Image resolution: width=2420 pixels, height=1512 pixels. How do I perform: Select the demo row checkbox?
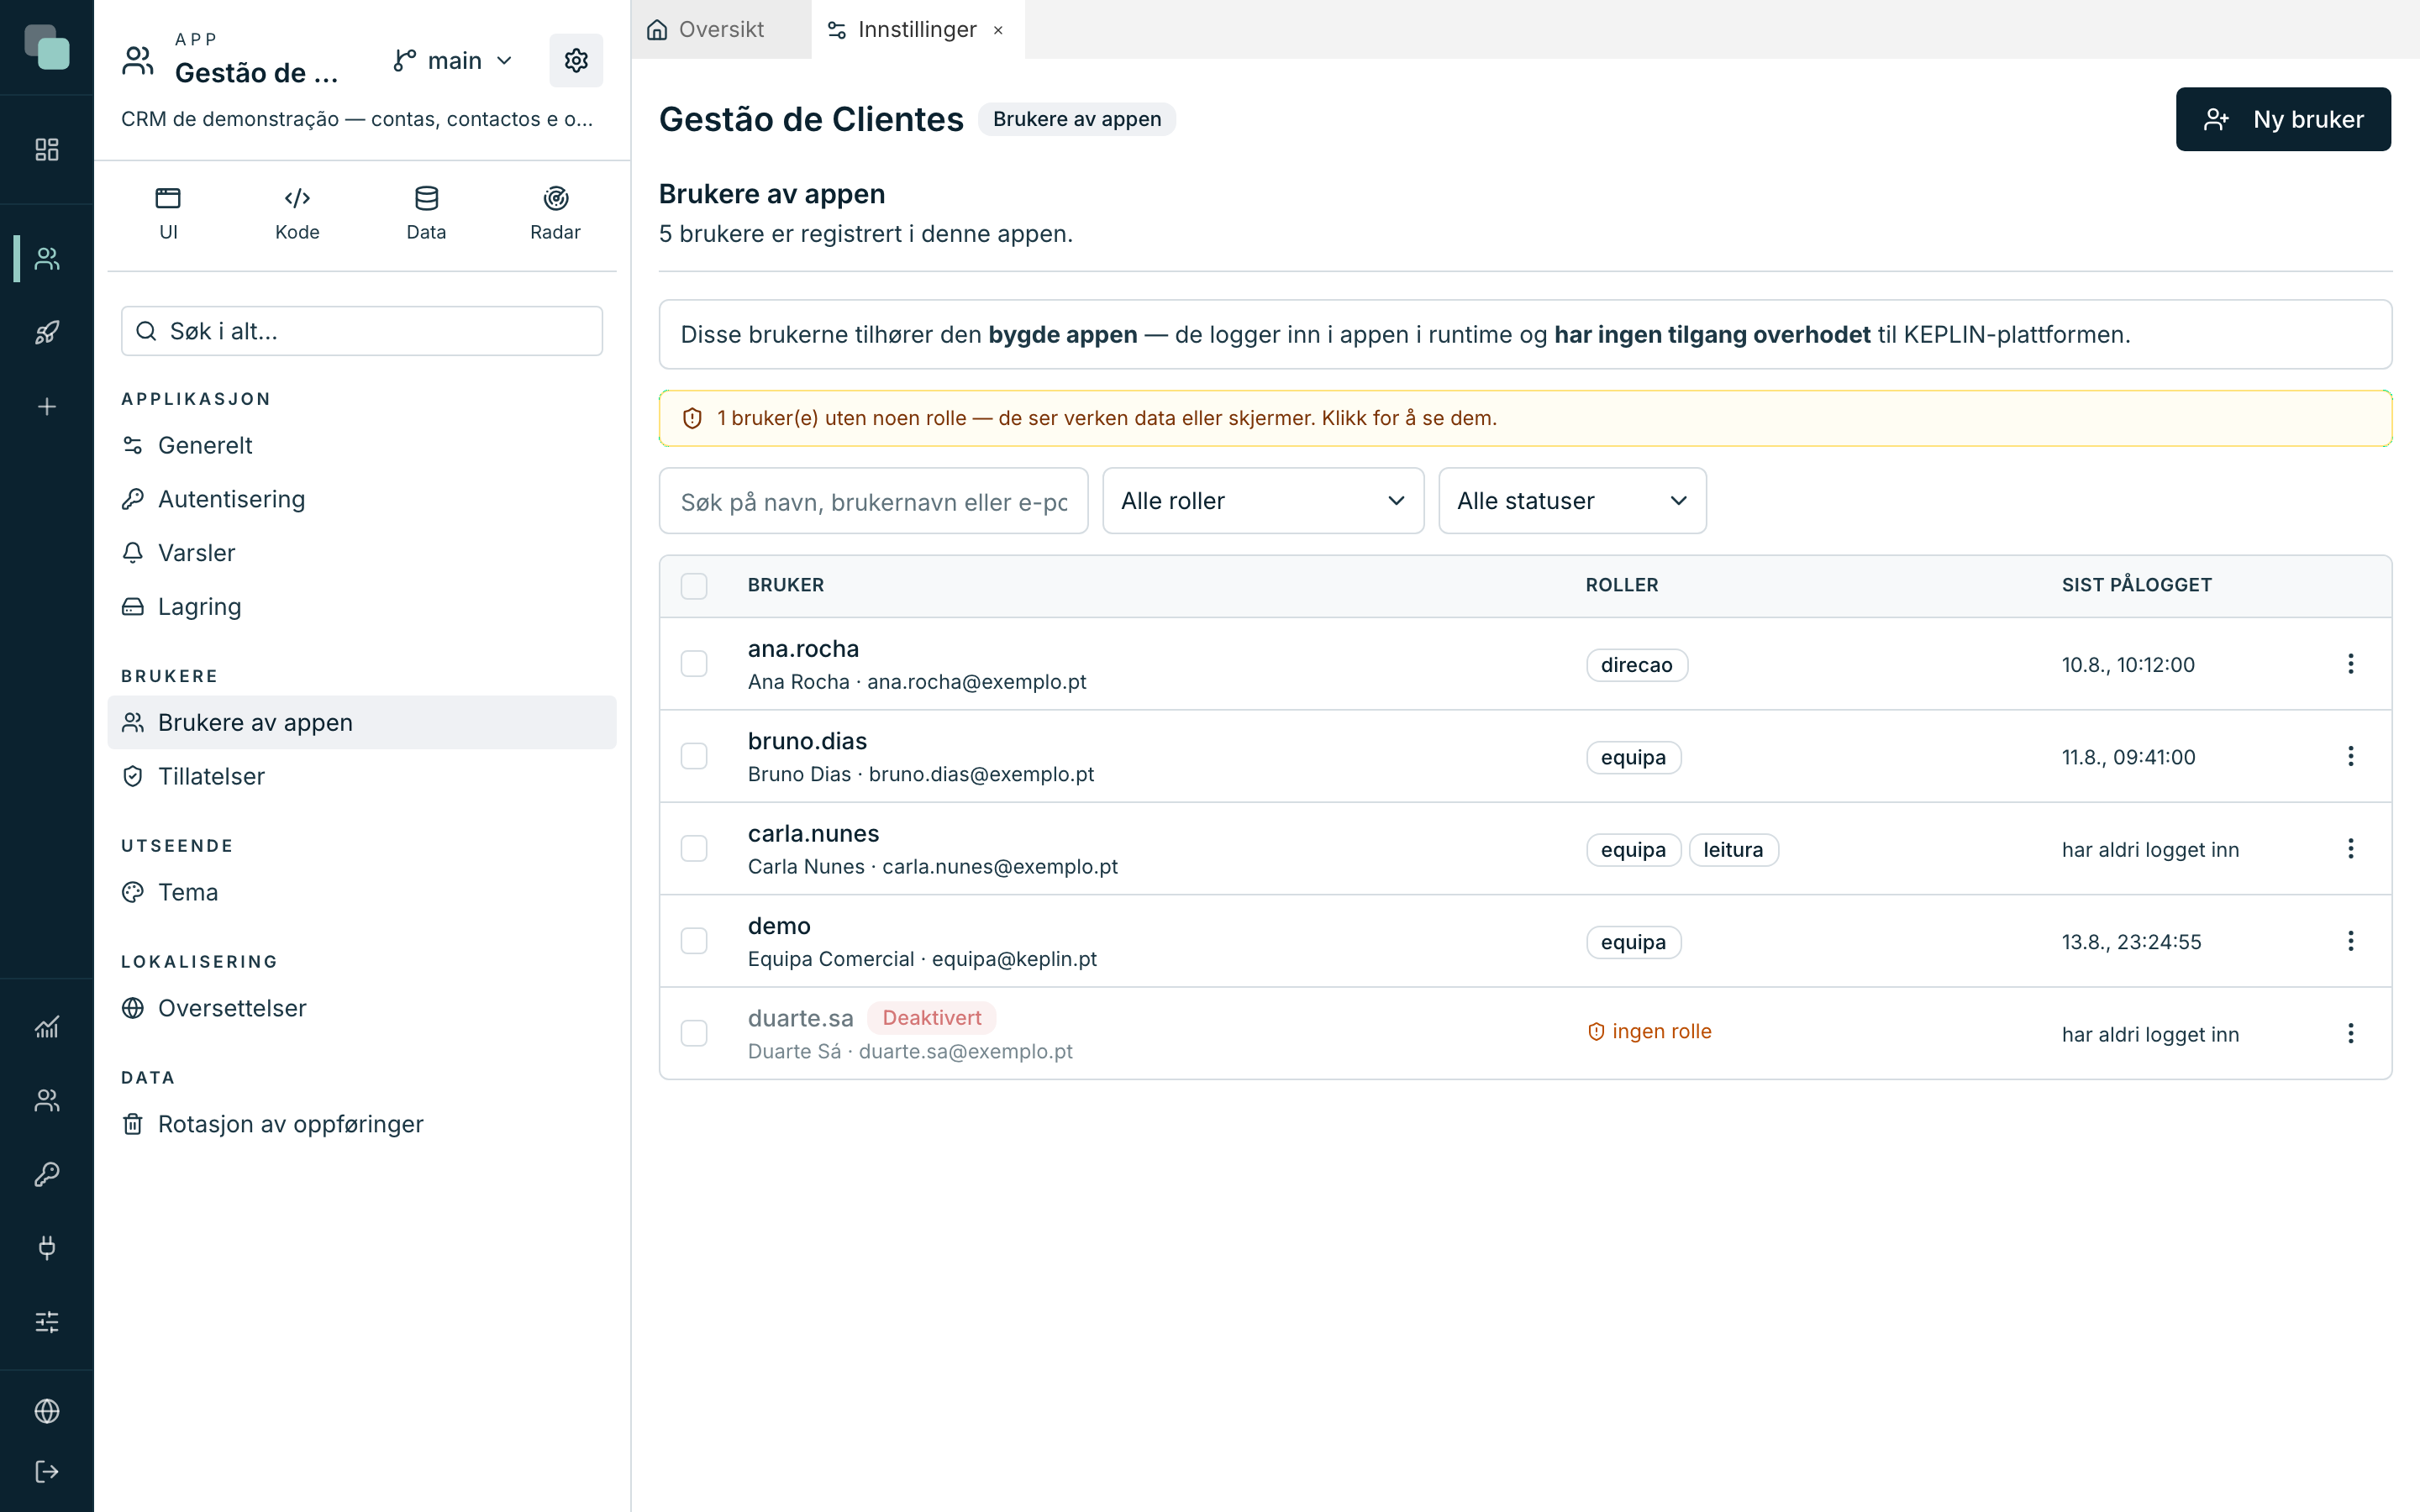pyautogui.click(x=694, y=941)
